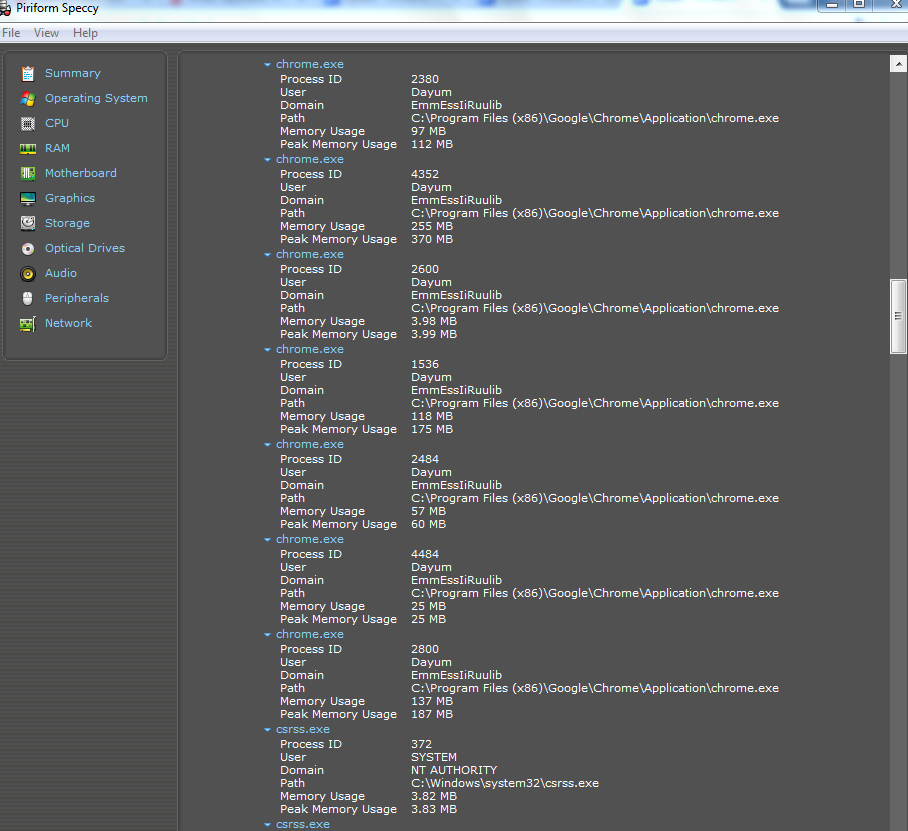Click the Graphics monitor icon
The width and height of the screenshot is (908, 831).
click(x=28, y=199)
